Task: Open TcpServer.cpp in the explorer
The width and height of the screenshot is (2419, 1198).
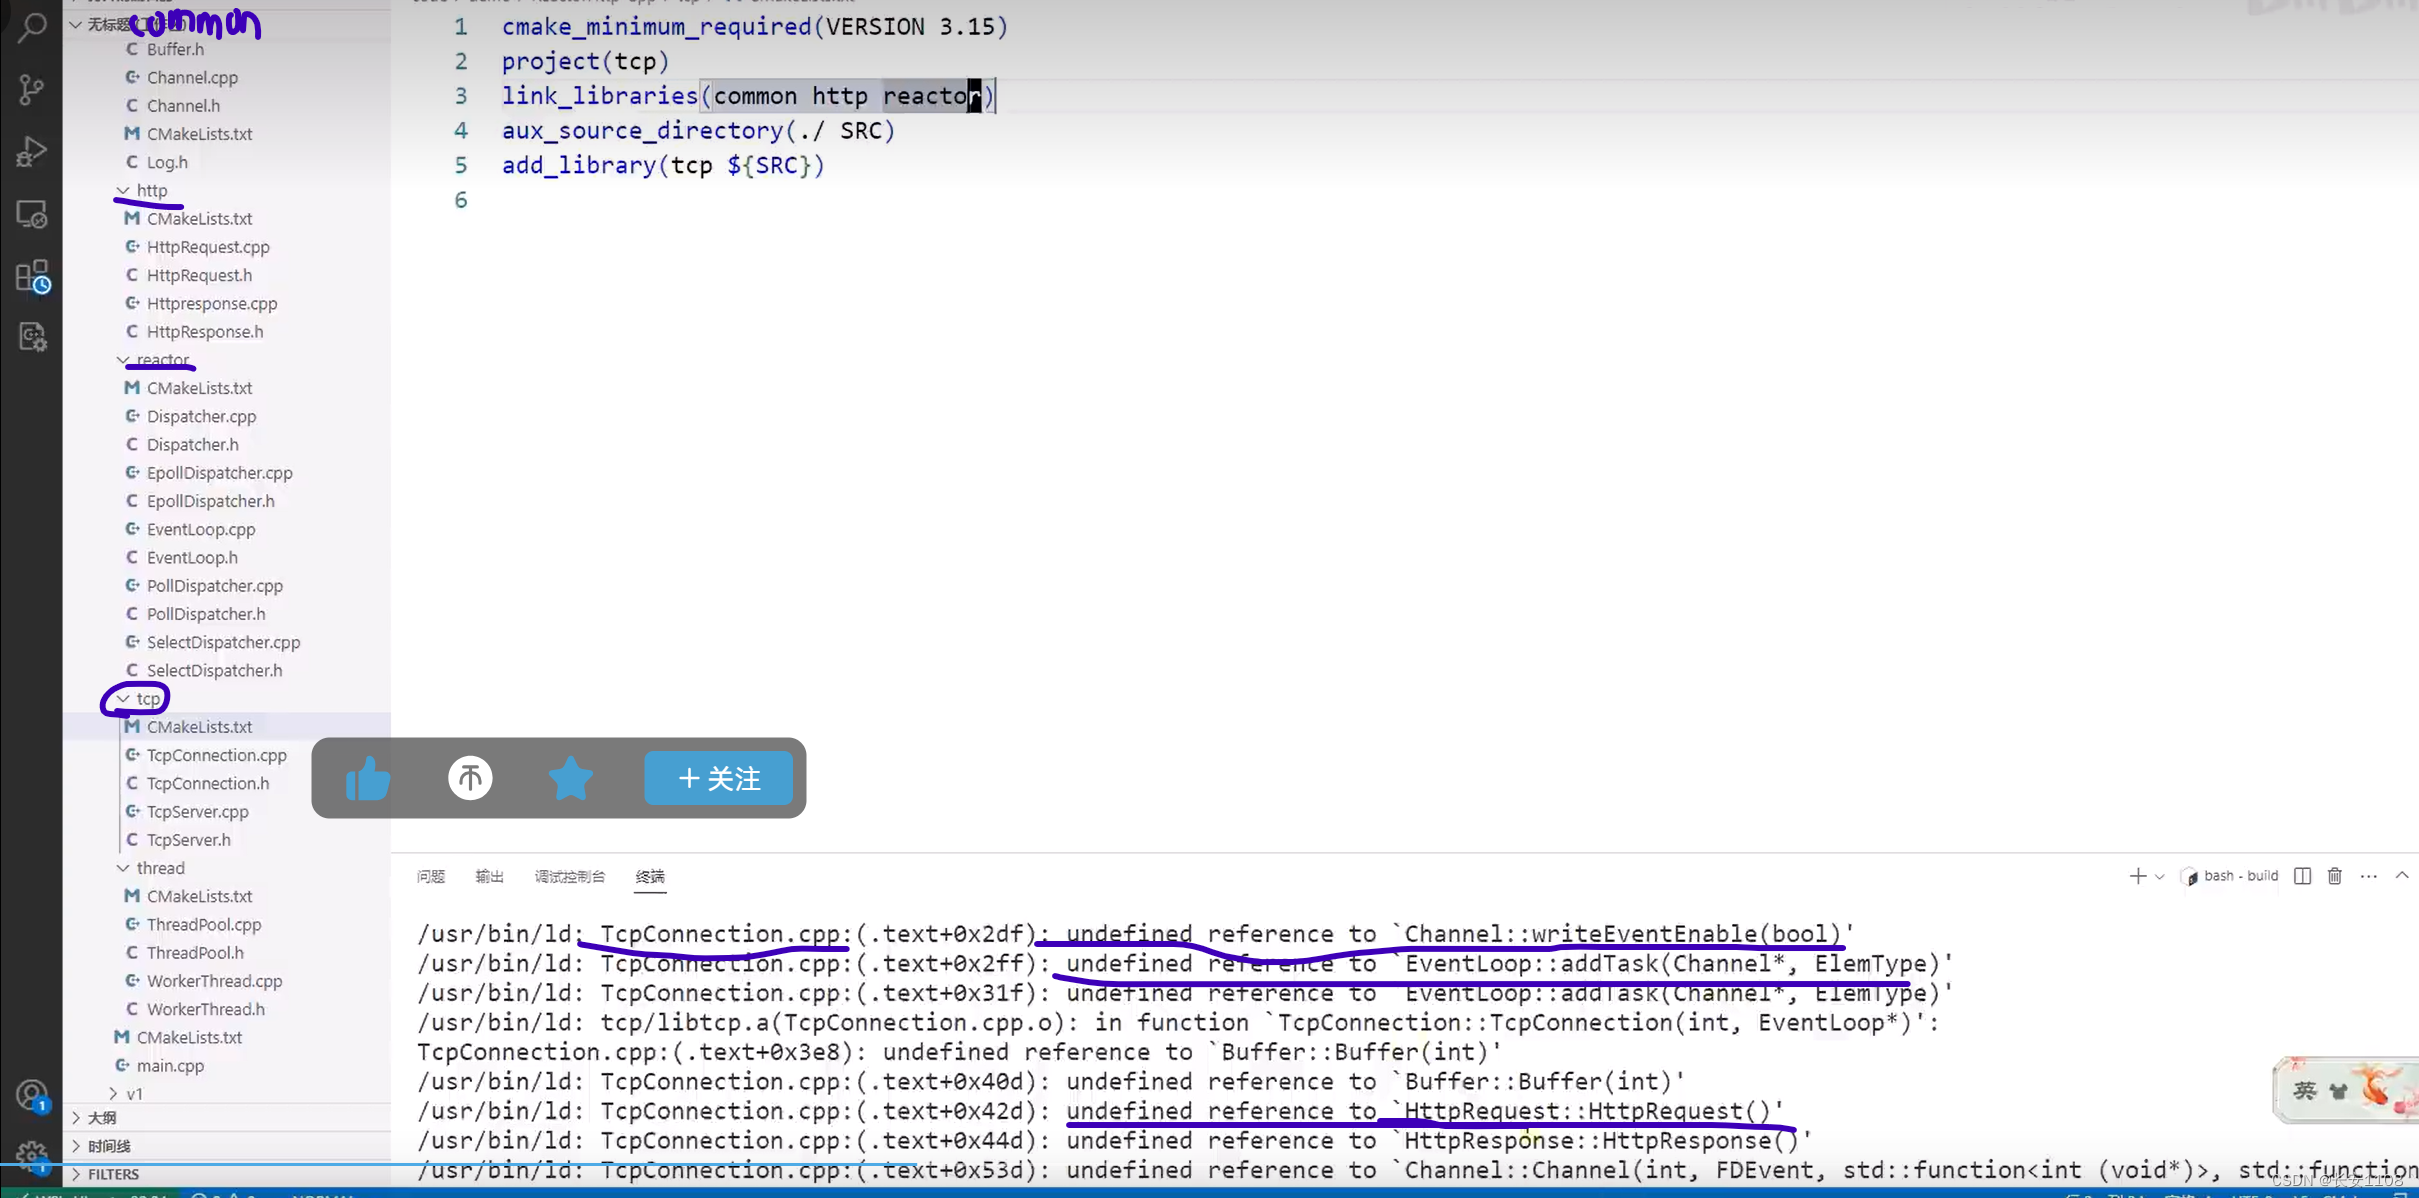Action: (197, 811)
